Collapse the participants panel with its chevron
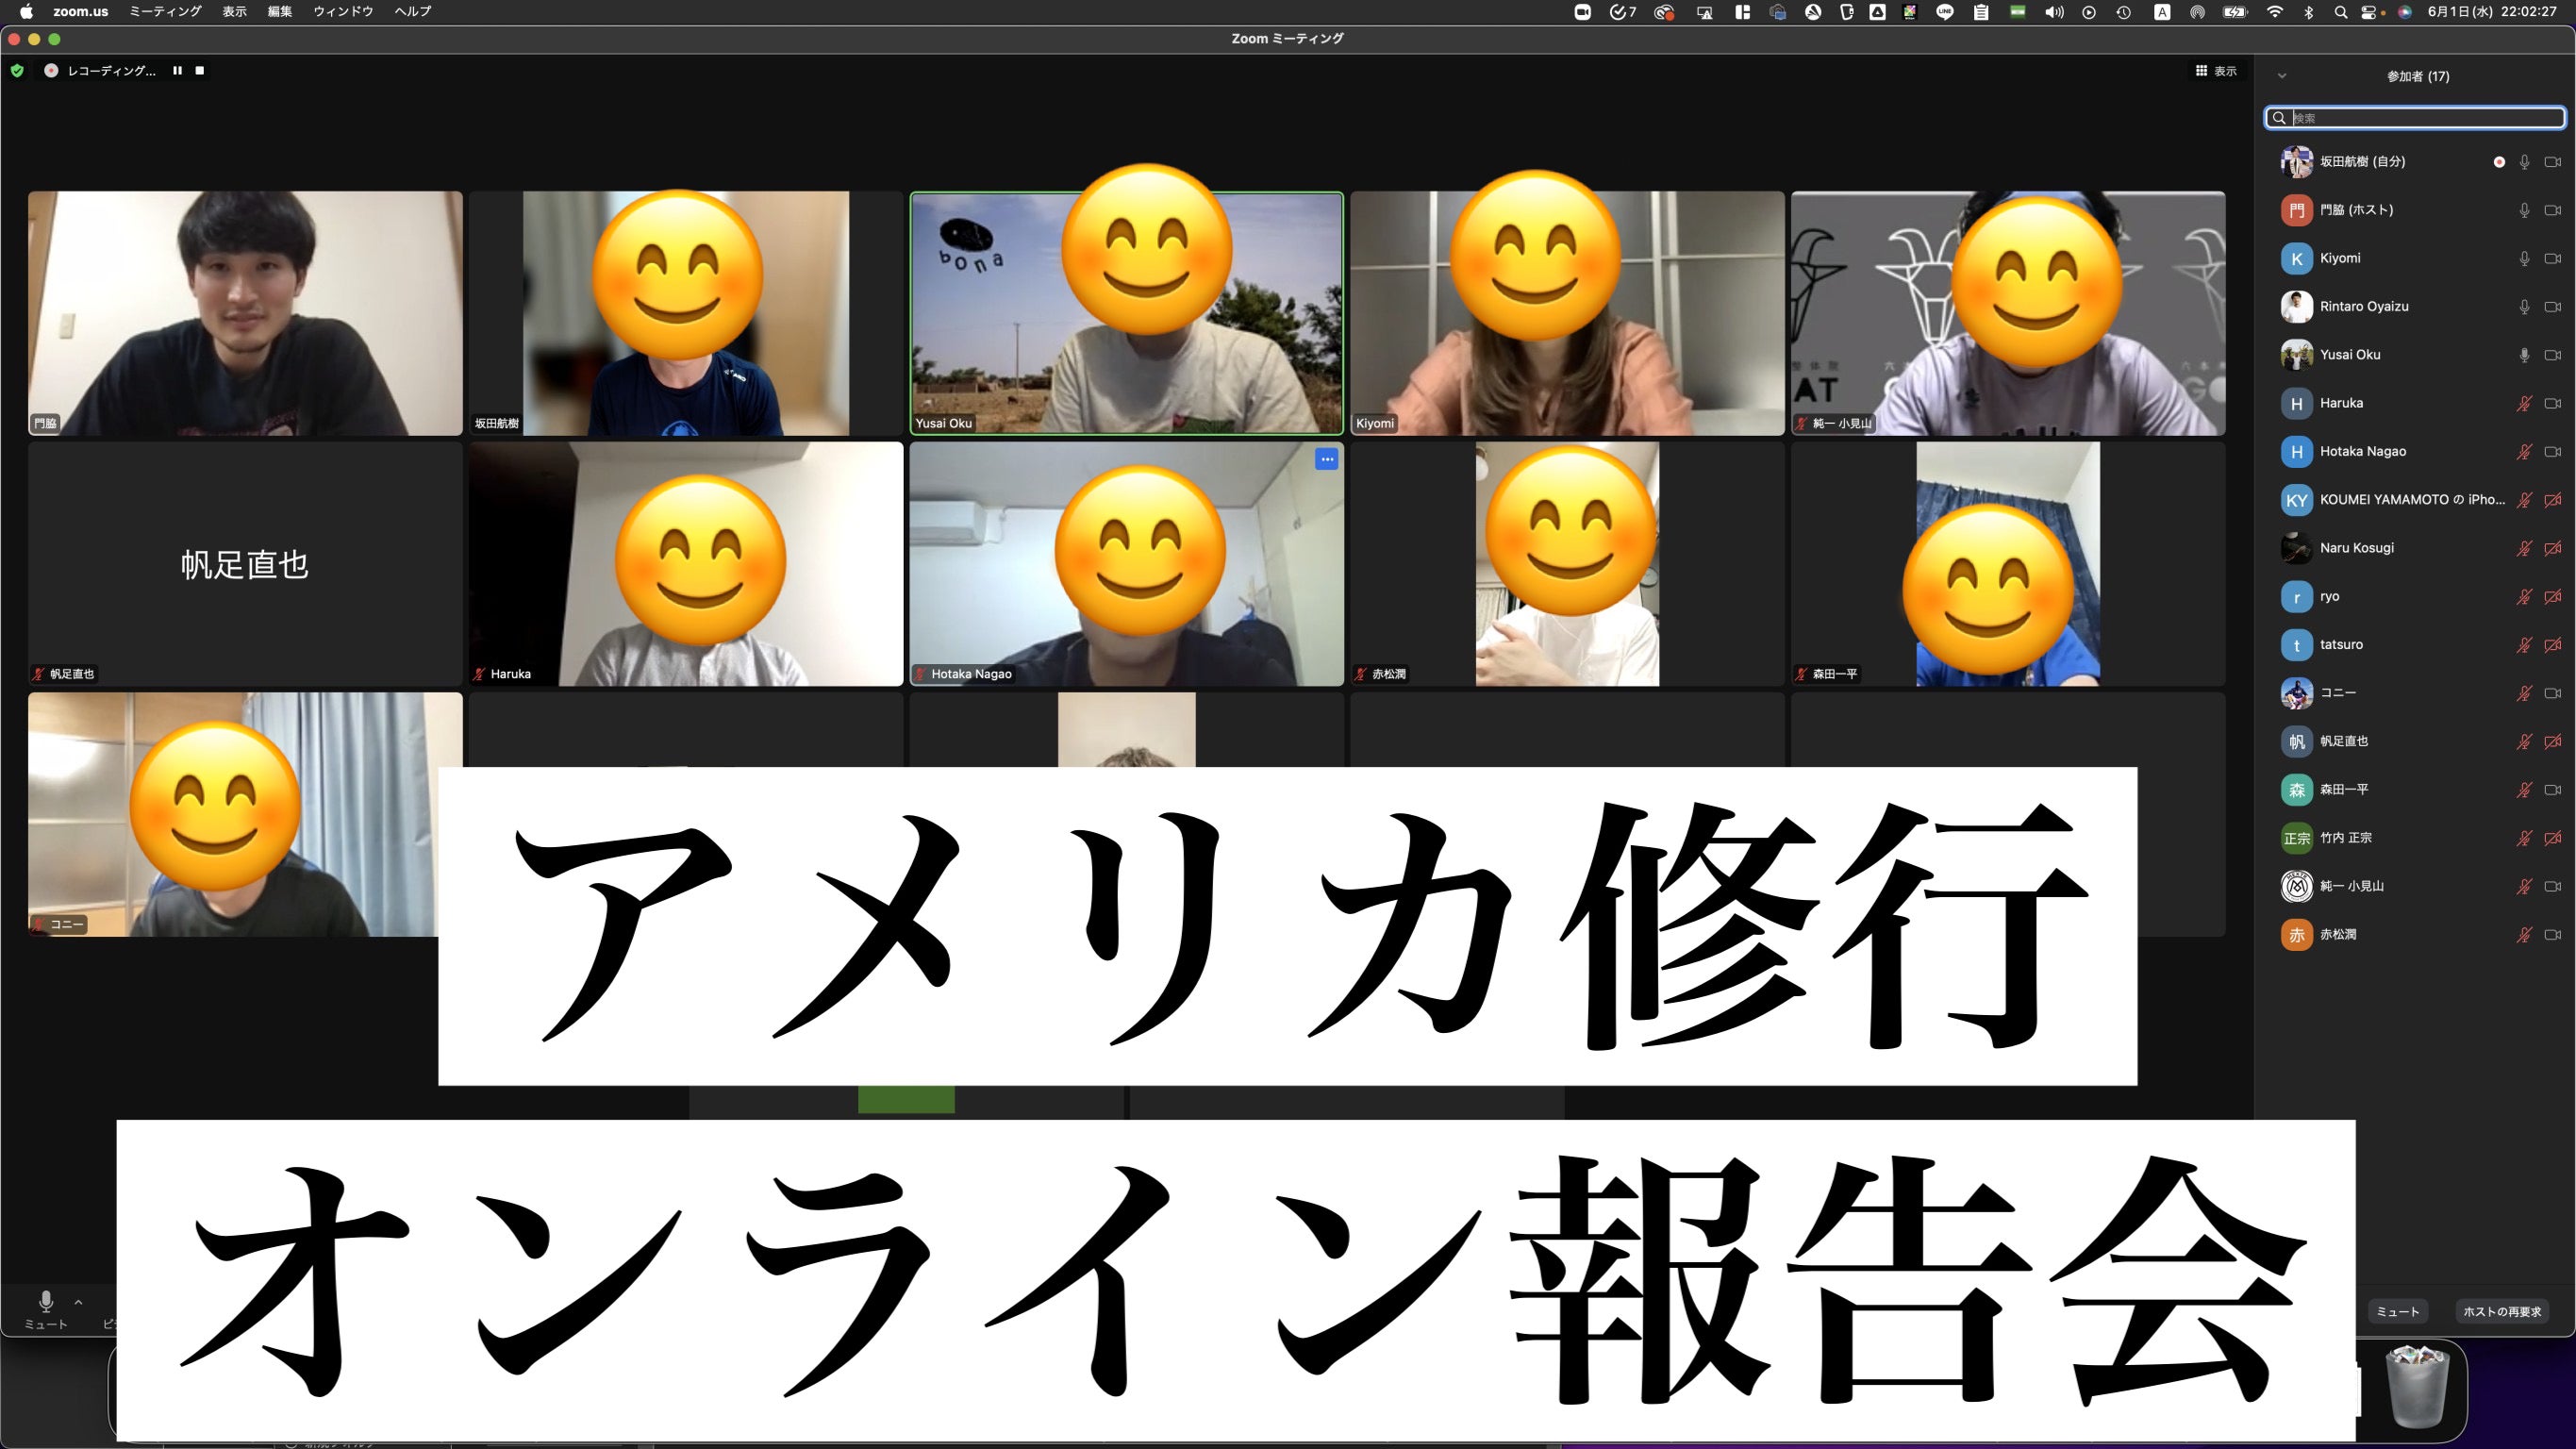 (x=2284, y=75)
